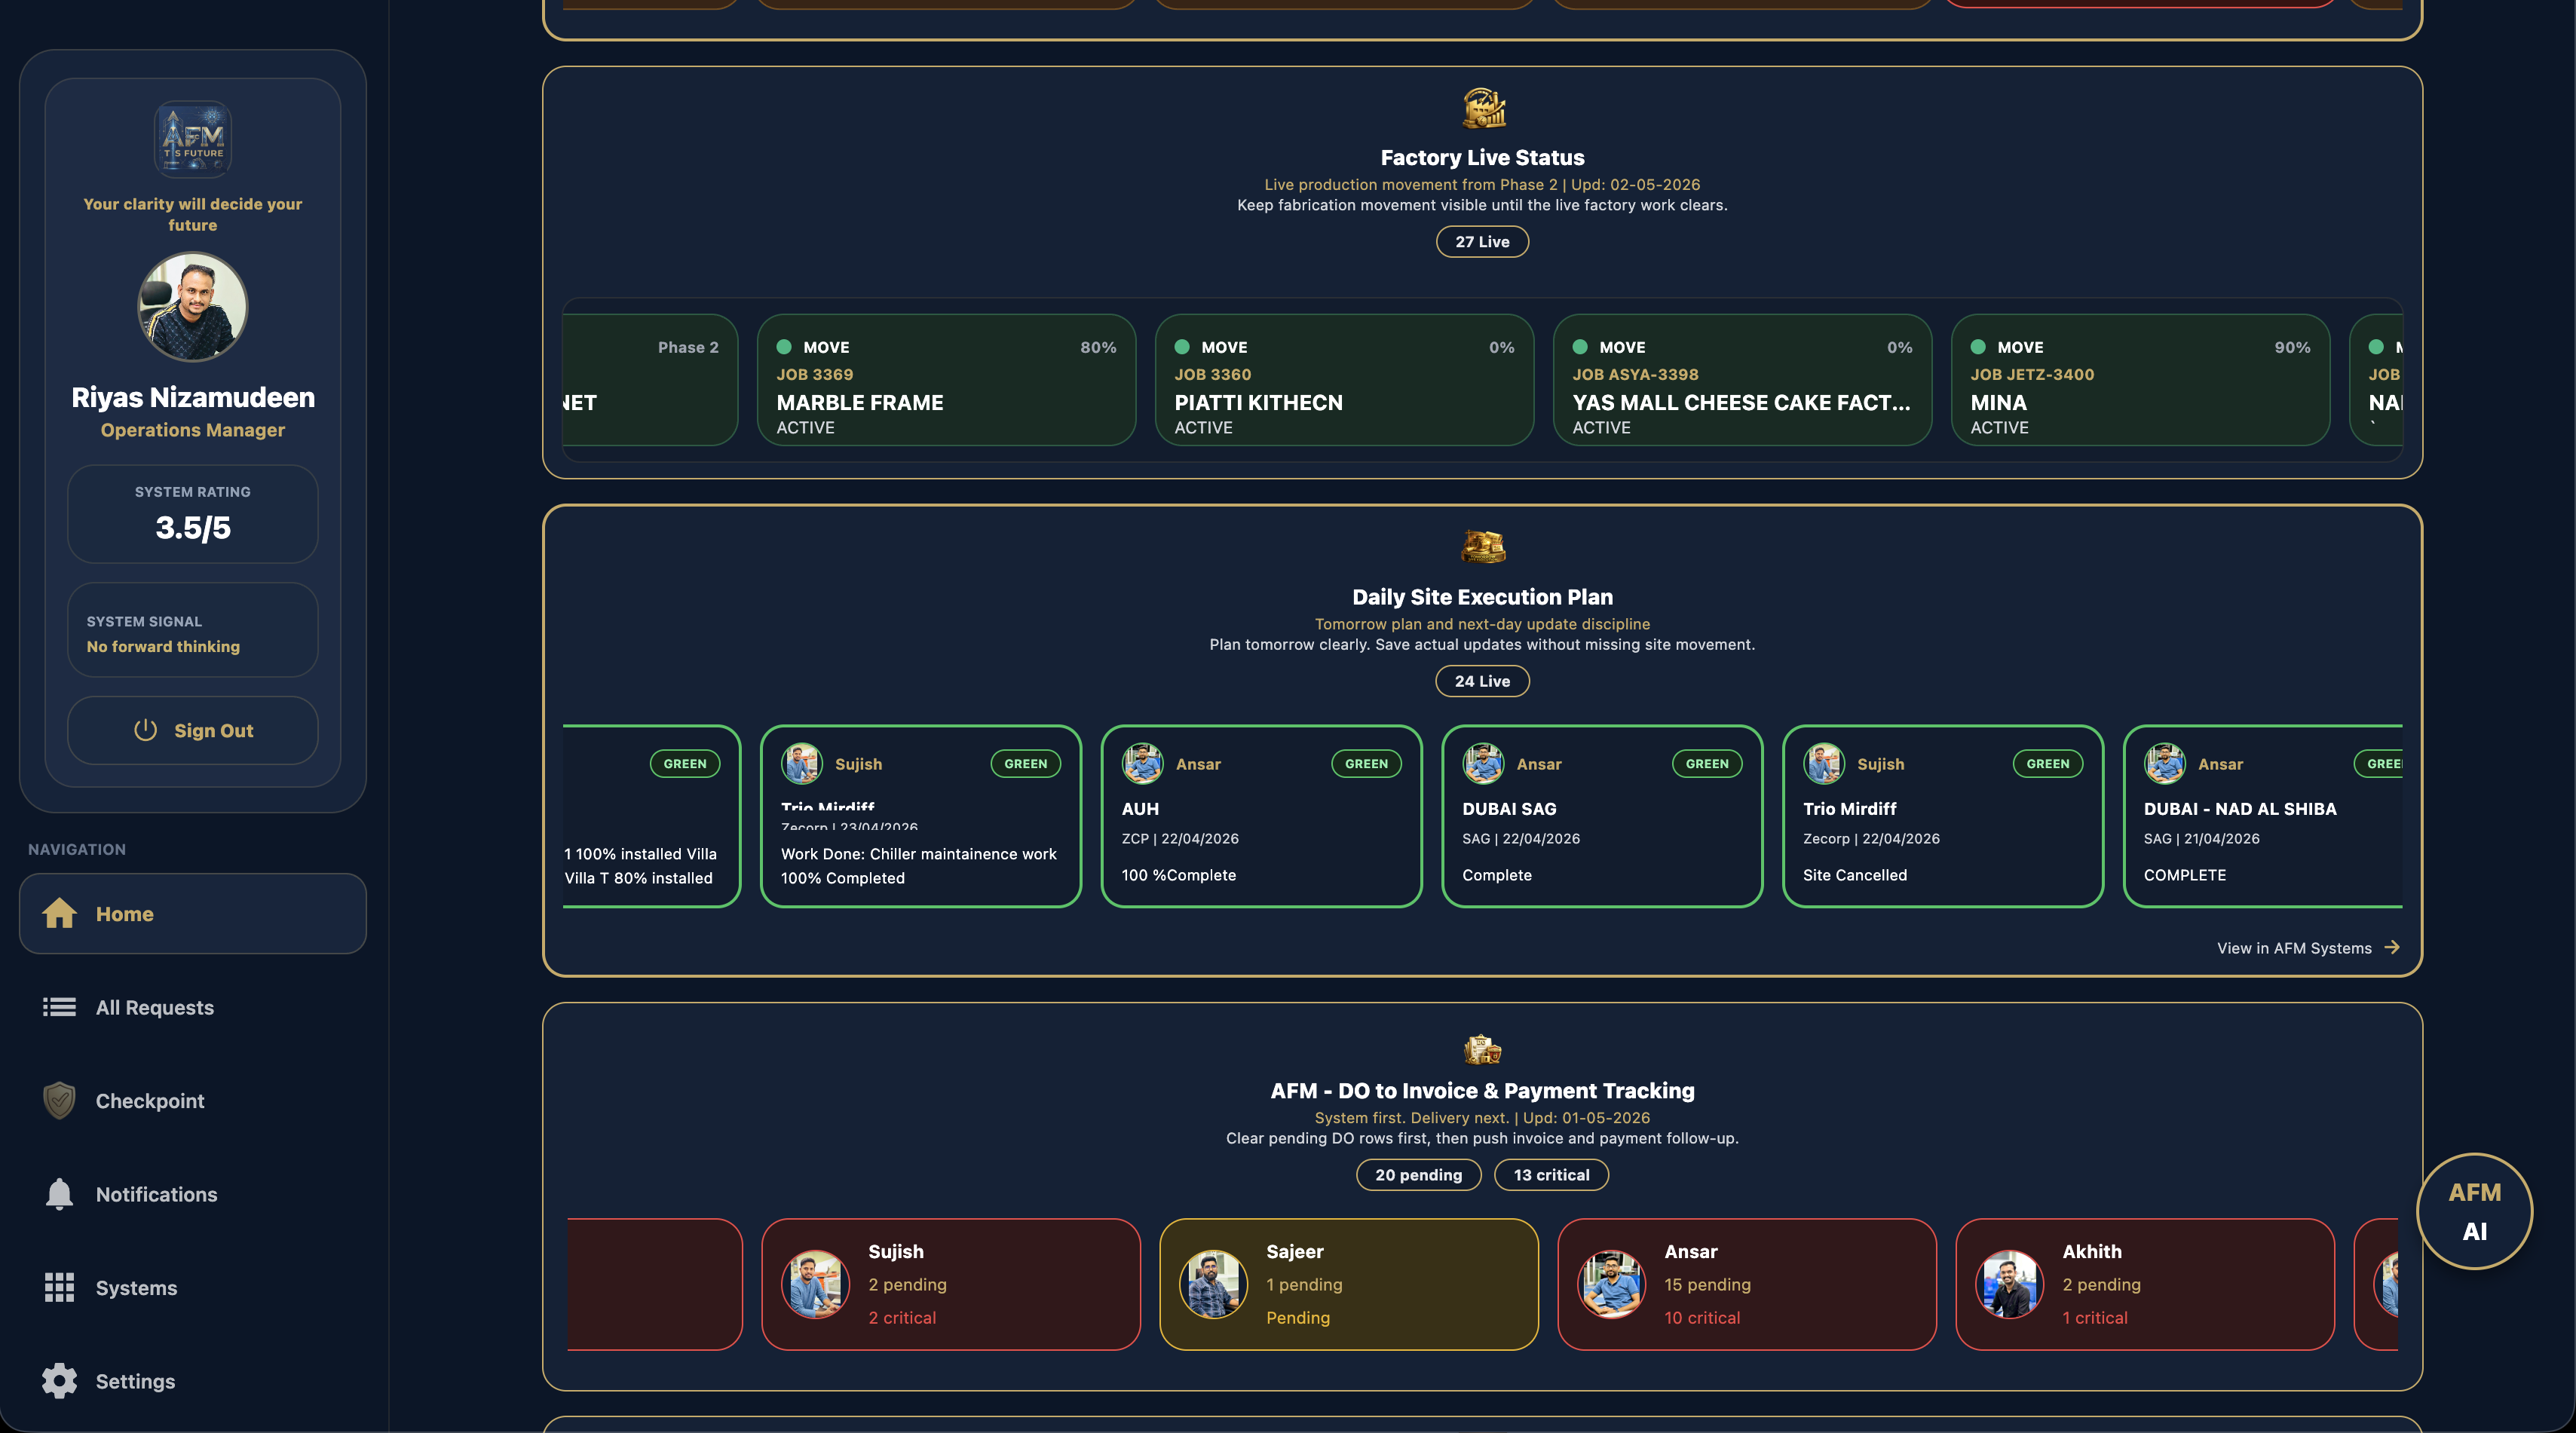Open the AUH ZCP 22/04/2026 site card
Image resolution: width=2576 pixels, height=1433 pixels.
click(1261, 816)
